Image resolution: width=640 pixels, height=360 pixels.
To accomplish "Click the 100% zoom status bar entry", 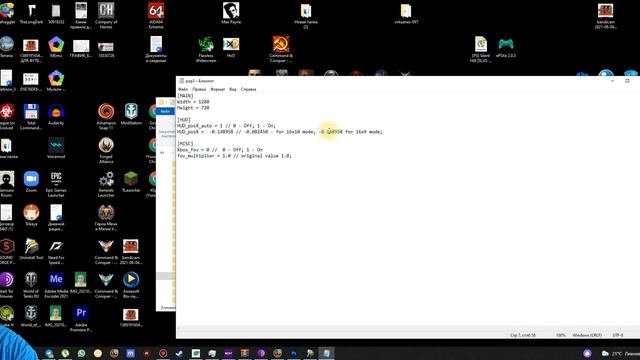I will pyautogui.click(x=561, y=335).
